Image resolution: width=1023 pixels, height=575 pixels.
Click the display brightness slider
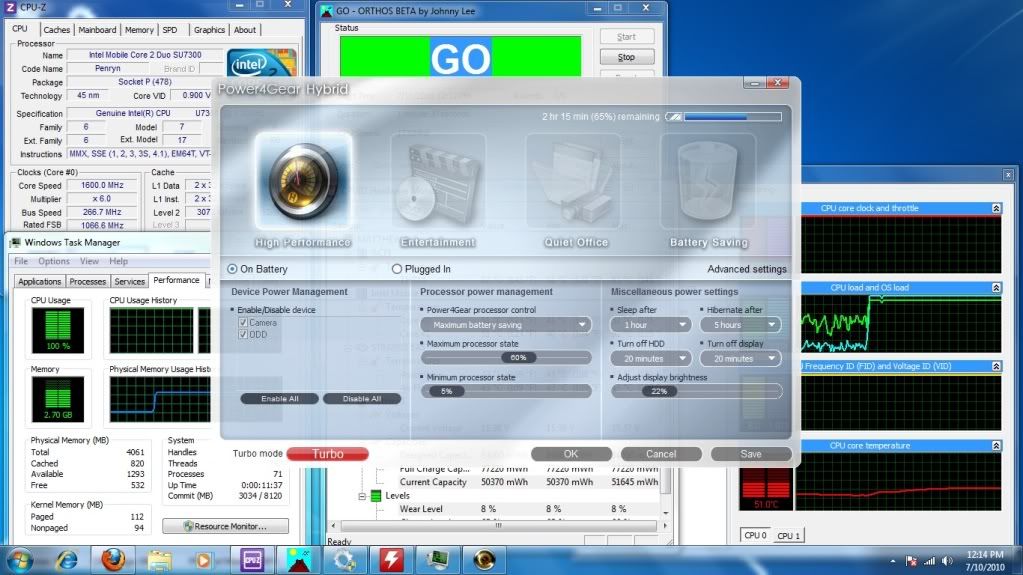[x=697, y=392]
